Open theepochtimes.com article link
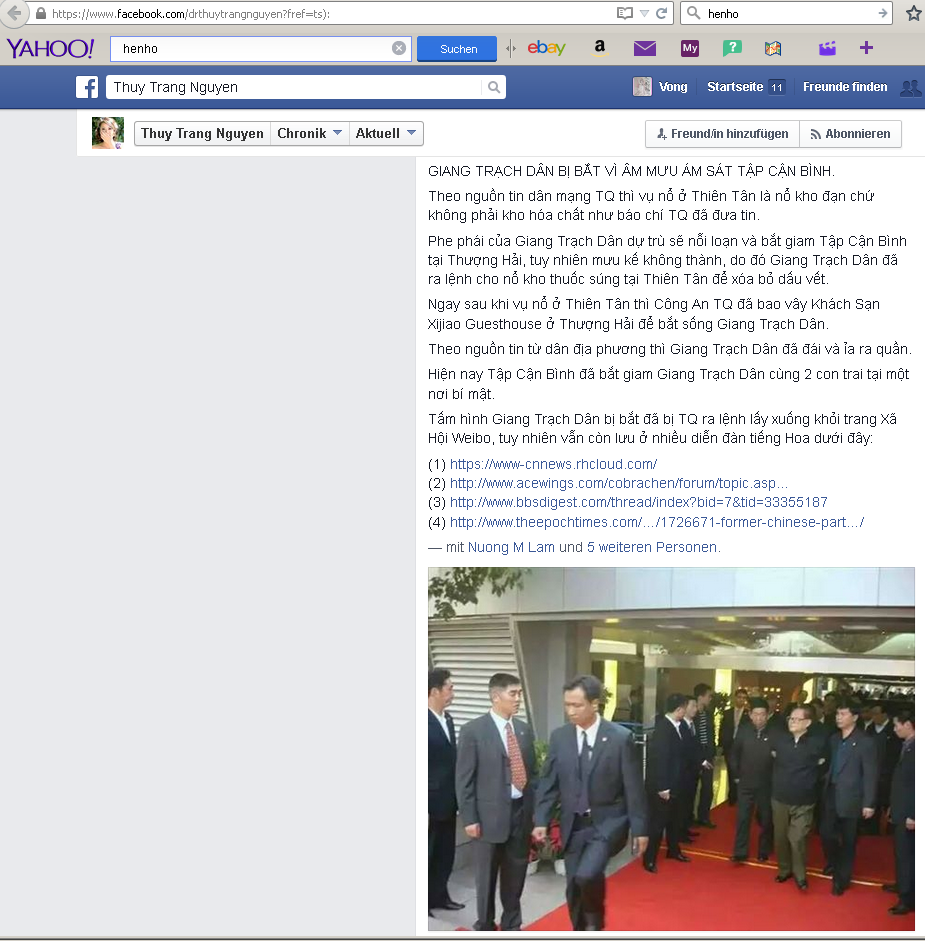The height and width of the screenshot is (942, 925). pyautogui.click(x=657, y=522)
